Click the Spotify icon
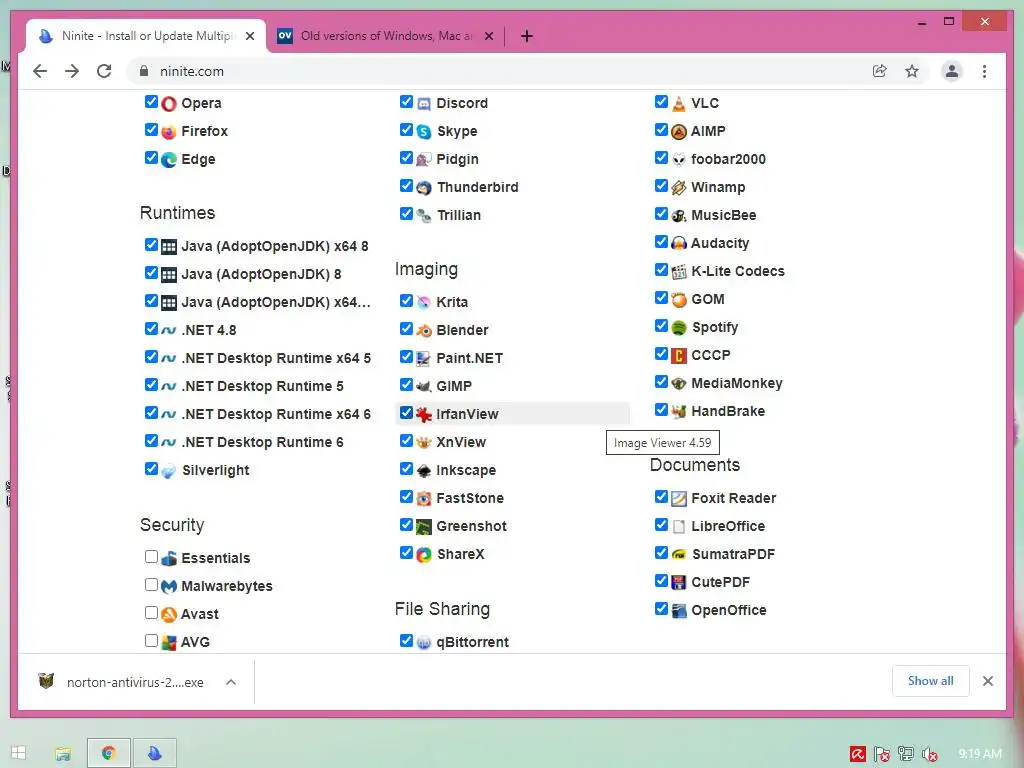Image resolution: width=1024 pixels, height=768 pixels. [679, 328]
